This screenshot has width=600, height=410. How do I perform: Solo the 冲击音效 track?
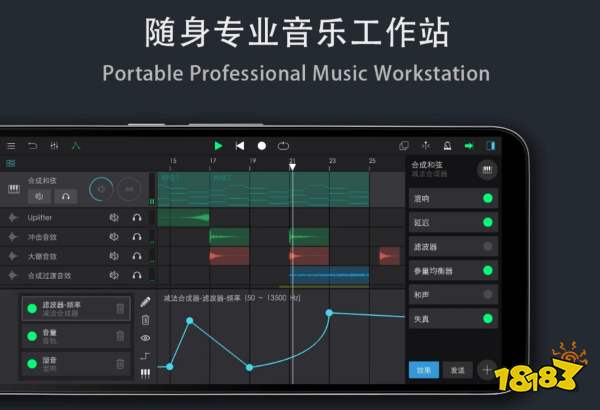(x=137, y=237)
